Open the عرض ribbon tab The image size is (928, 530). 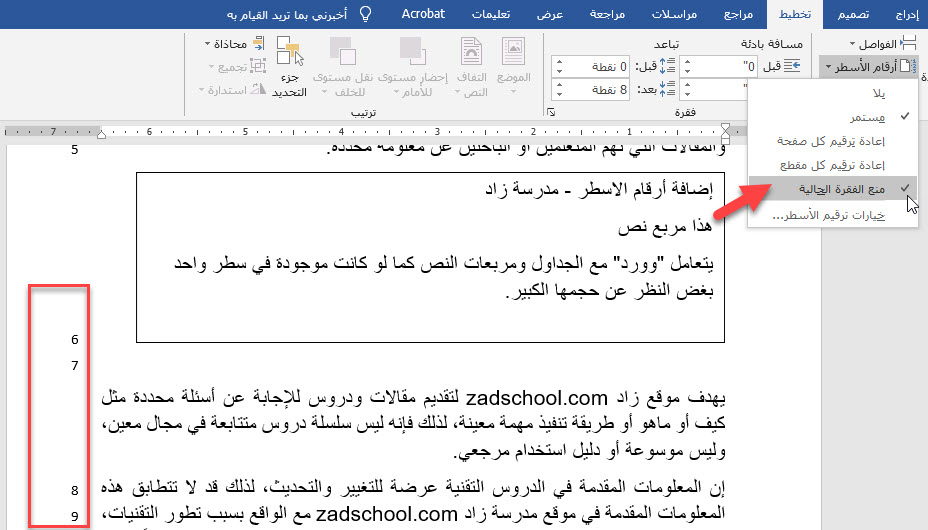(550, 14)
